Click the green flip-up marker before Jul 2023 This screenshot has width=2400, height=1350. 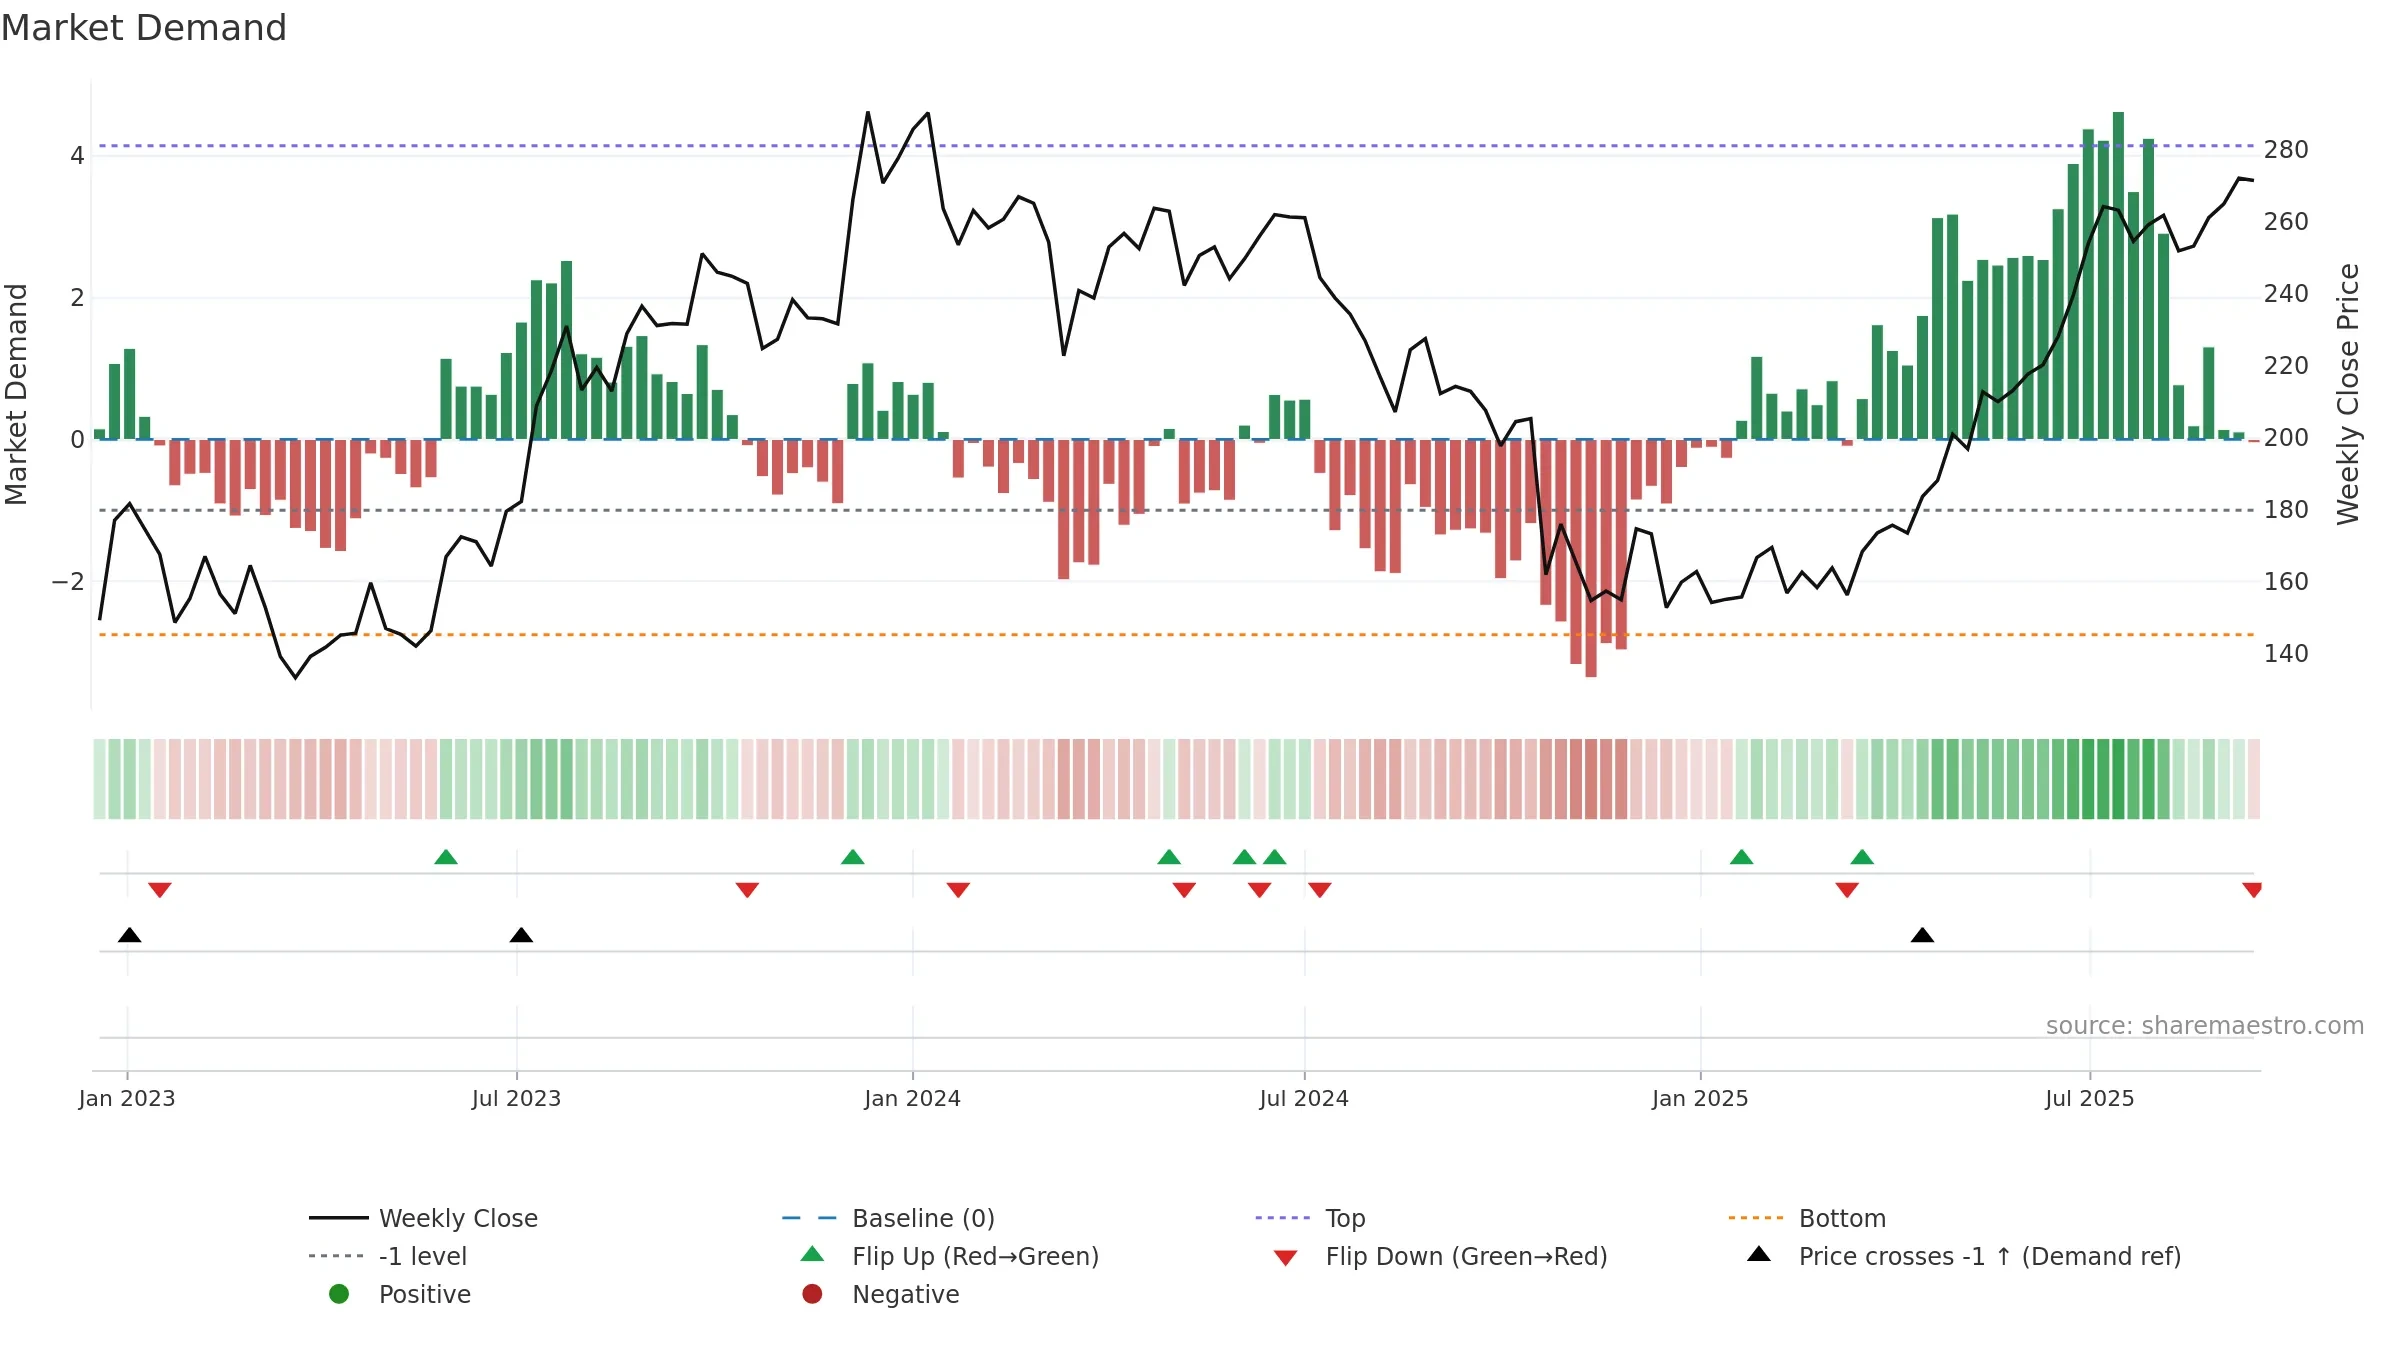pos(446,857)
